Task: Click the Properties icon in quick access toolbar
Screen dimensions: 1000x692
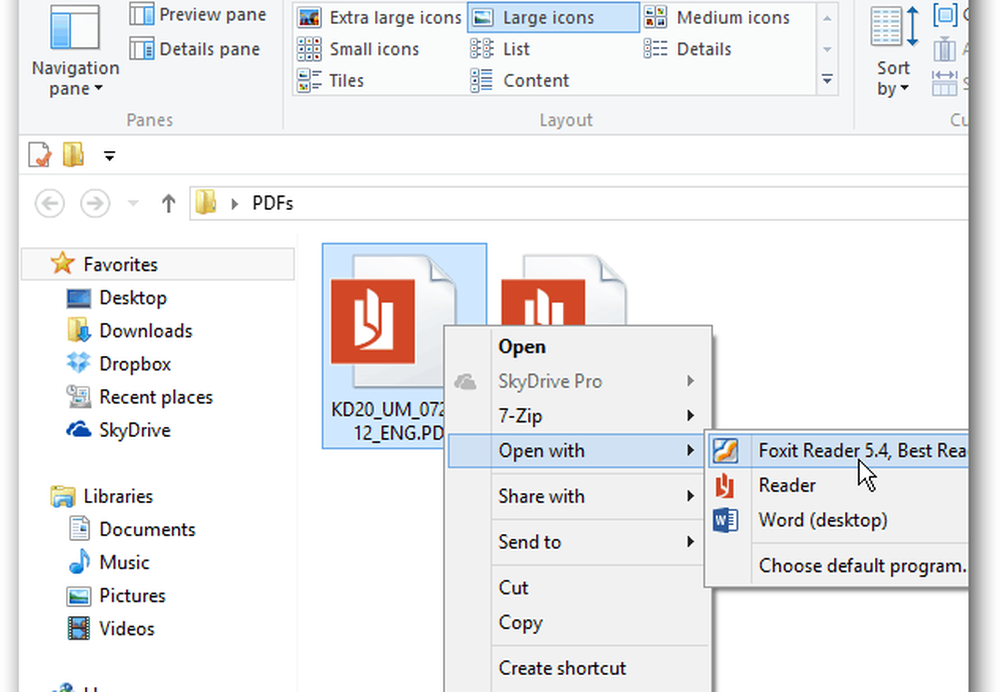Action: tap(39, 155)
